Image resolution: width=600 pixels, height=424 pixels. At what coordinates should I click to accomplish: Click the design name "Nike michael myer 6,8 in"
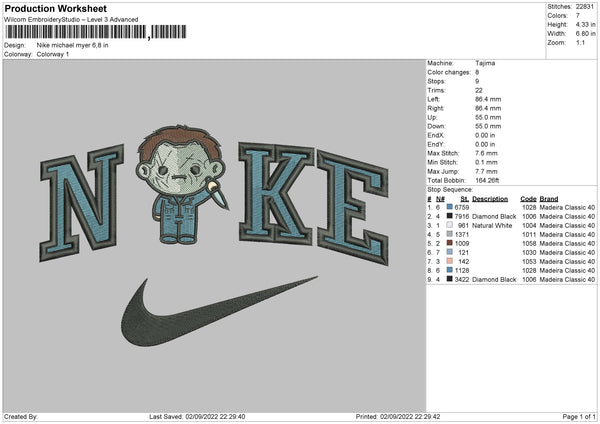coord(72,45)
